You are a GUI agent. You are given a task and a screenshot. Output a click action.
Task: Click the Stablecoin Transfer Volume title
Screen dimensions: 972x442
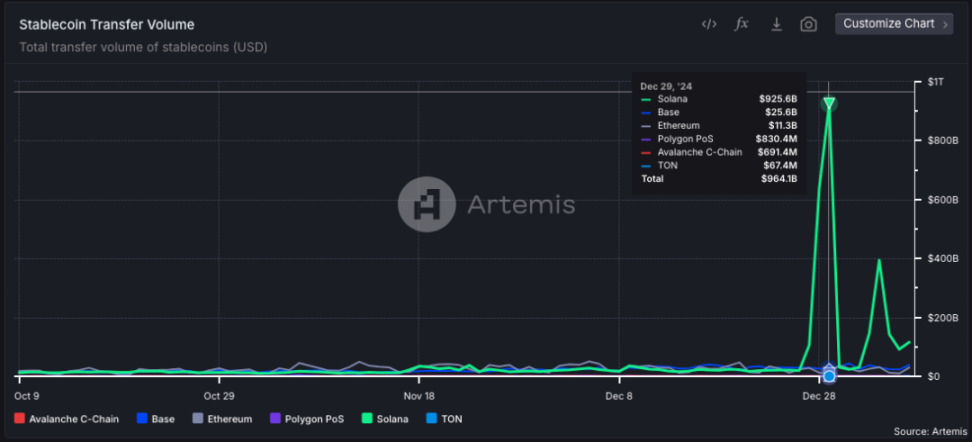point(107,25)
